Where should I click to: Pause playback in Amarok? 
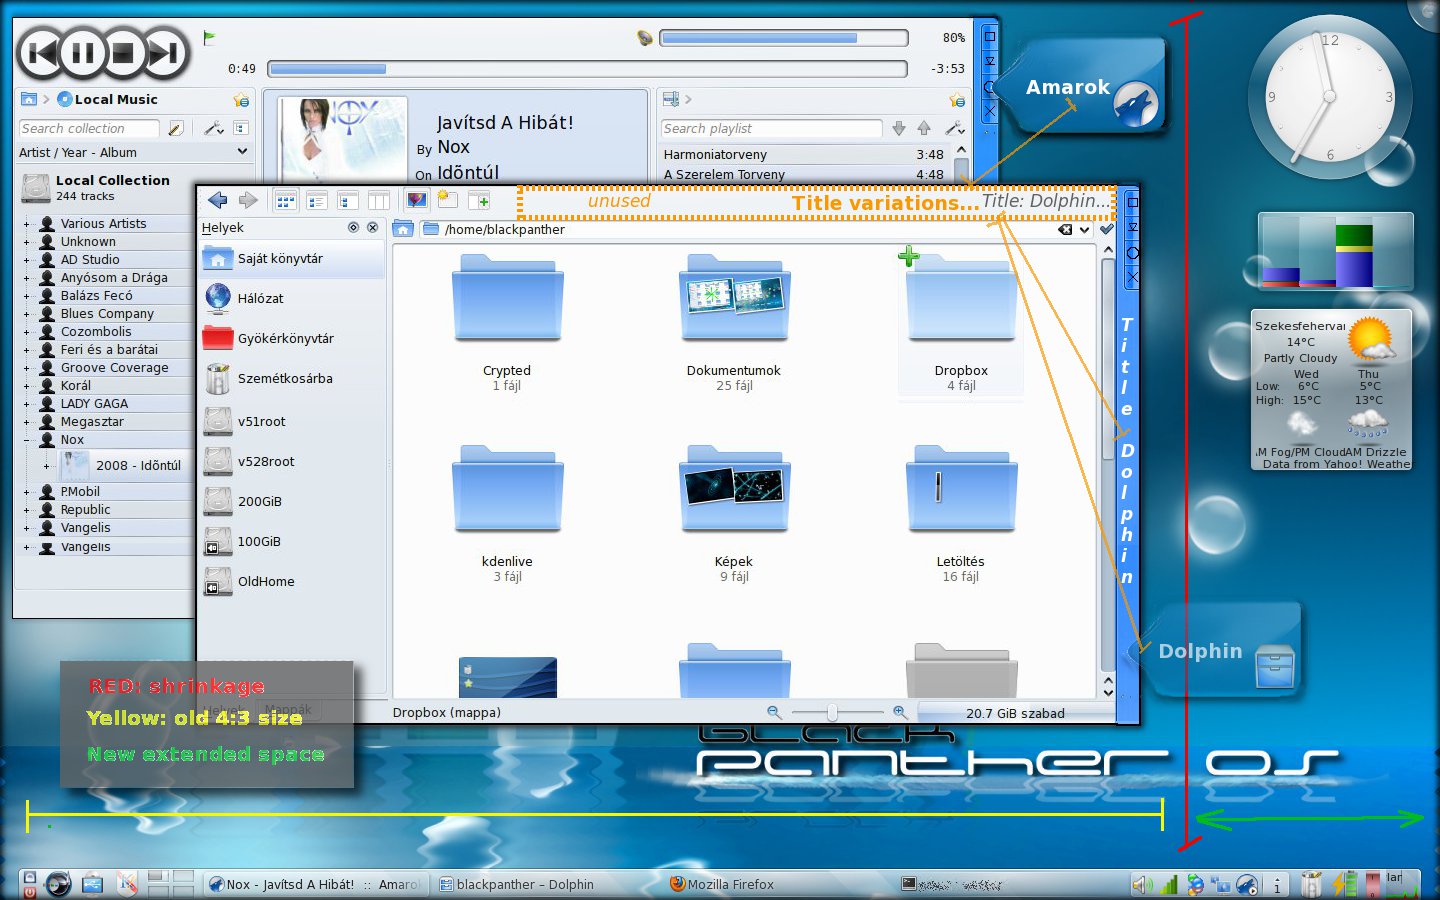tap(84, 53)
